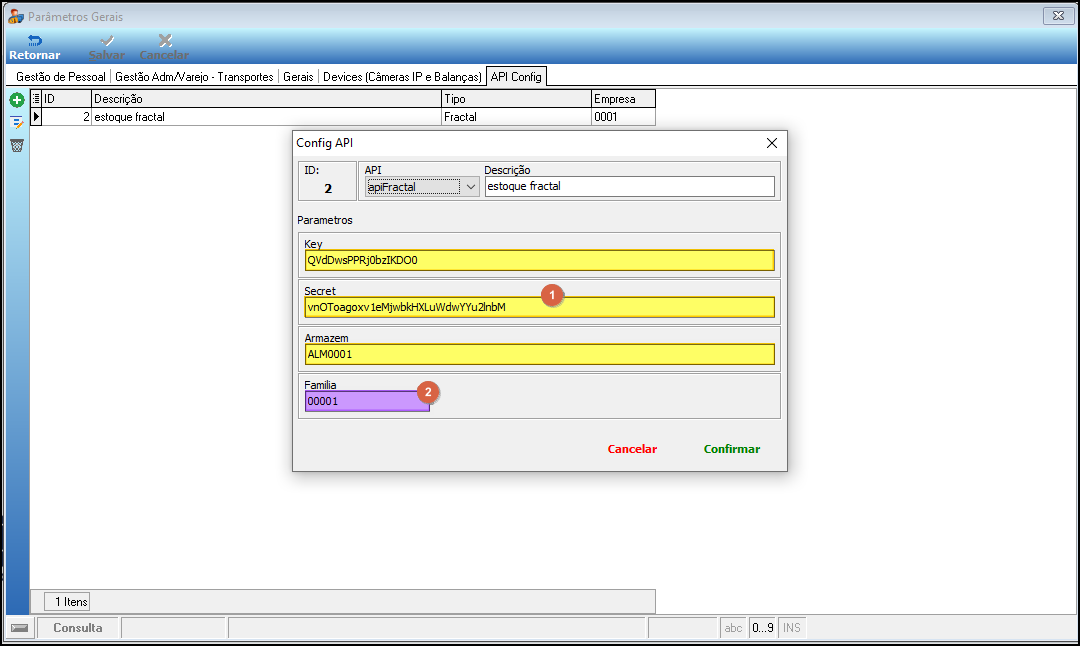Click the Descrição input field
1080x646 pixels.
[x=630, y=187]
